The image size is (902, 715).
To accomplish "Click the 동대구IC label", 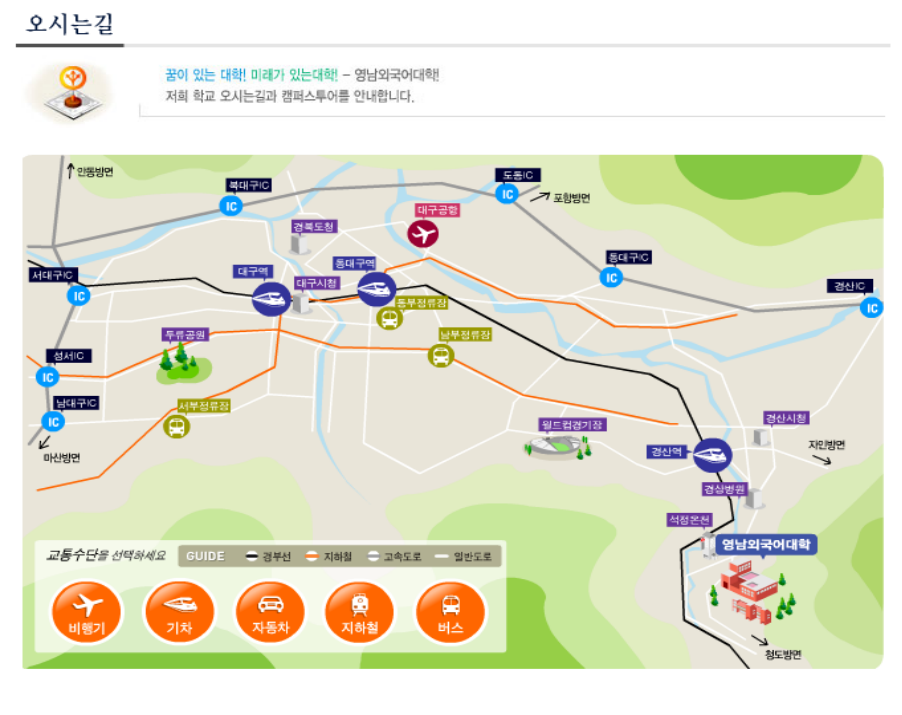I will (629, 257).
